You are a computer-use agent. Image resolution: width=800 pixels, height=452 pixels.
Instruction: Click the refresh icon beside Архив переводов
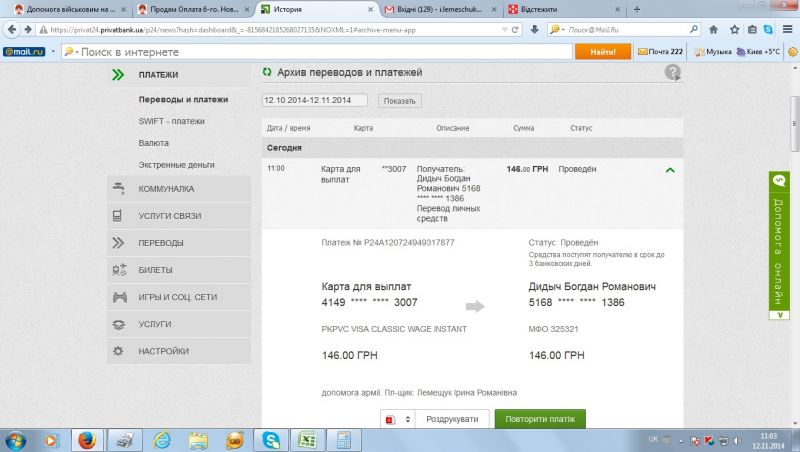tap(266, 73)
